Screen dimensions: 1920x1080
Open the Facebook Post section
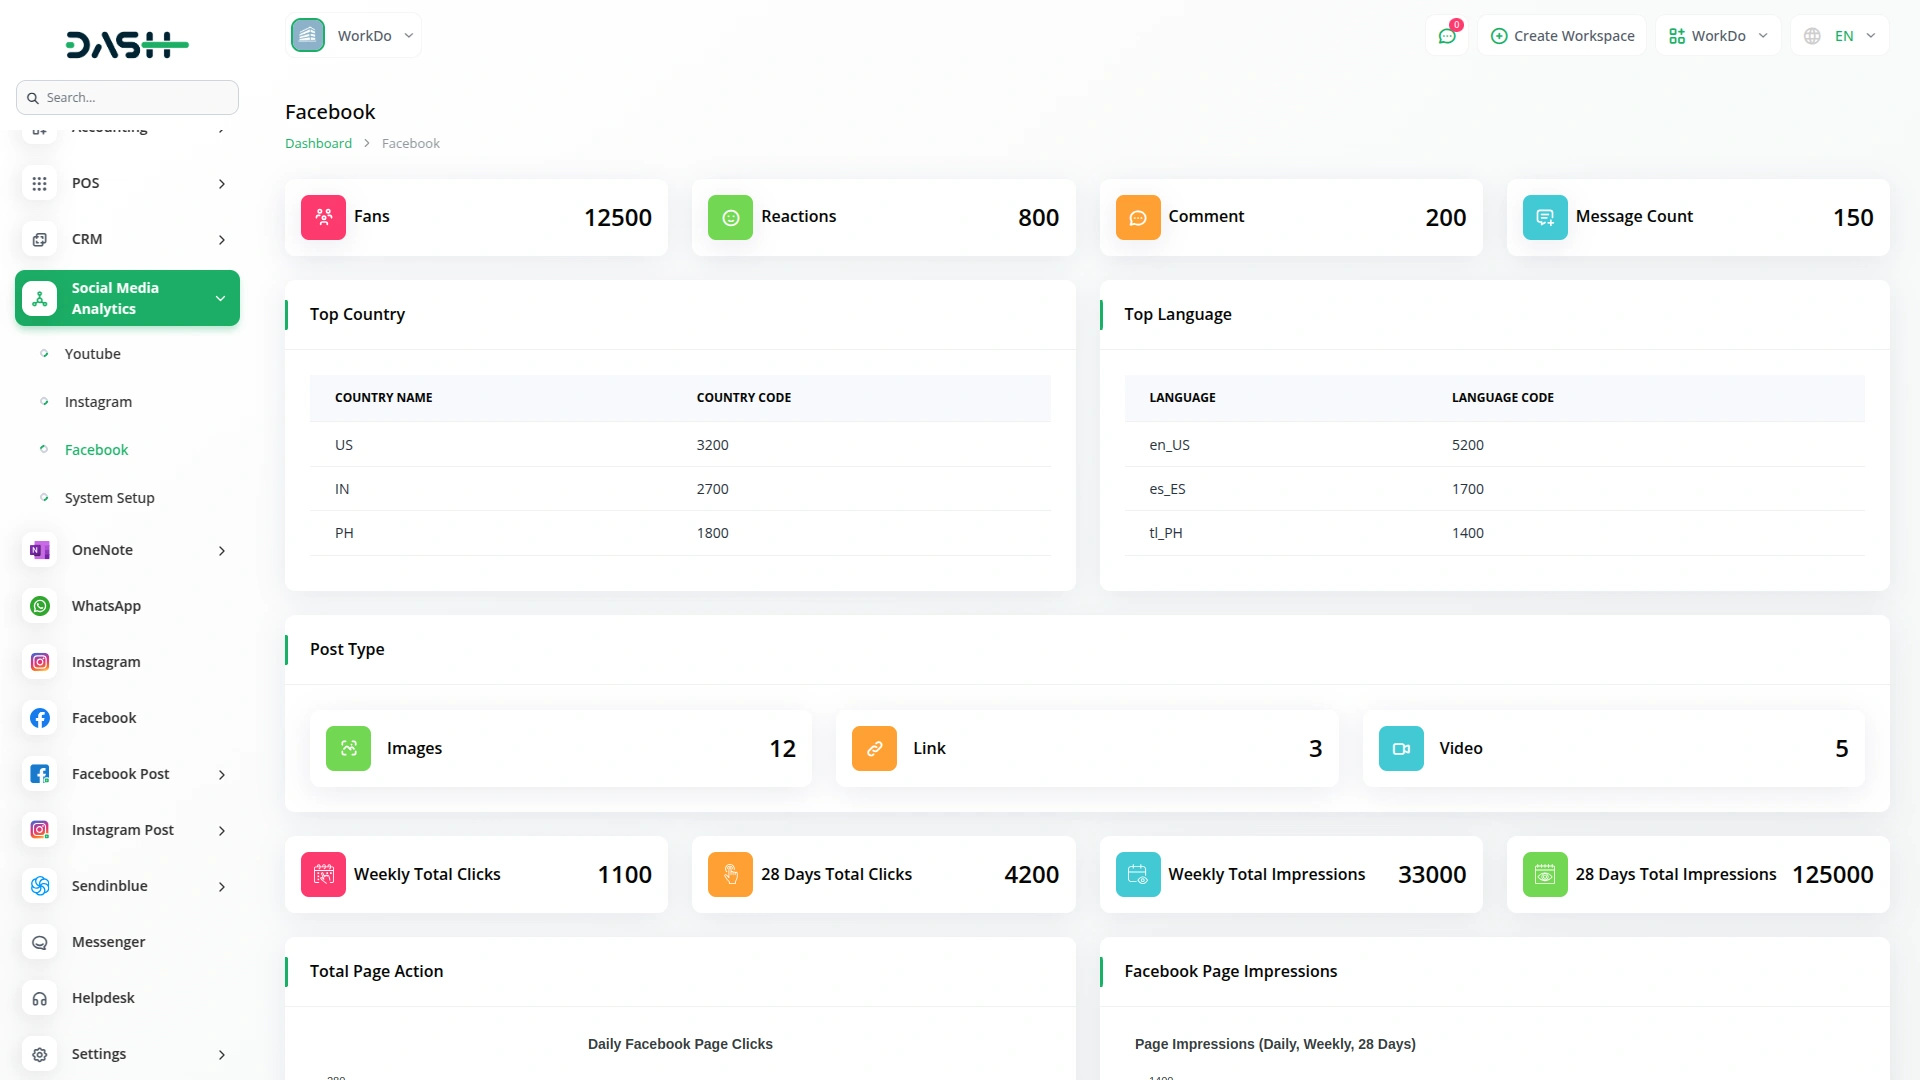[x=119, y=773]
